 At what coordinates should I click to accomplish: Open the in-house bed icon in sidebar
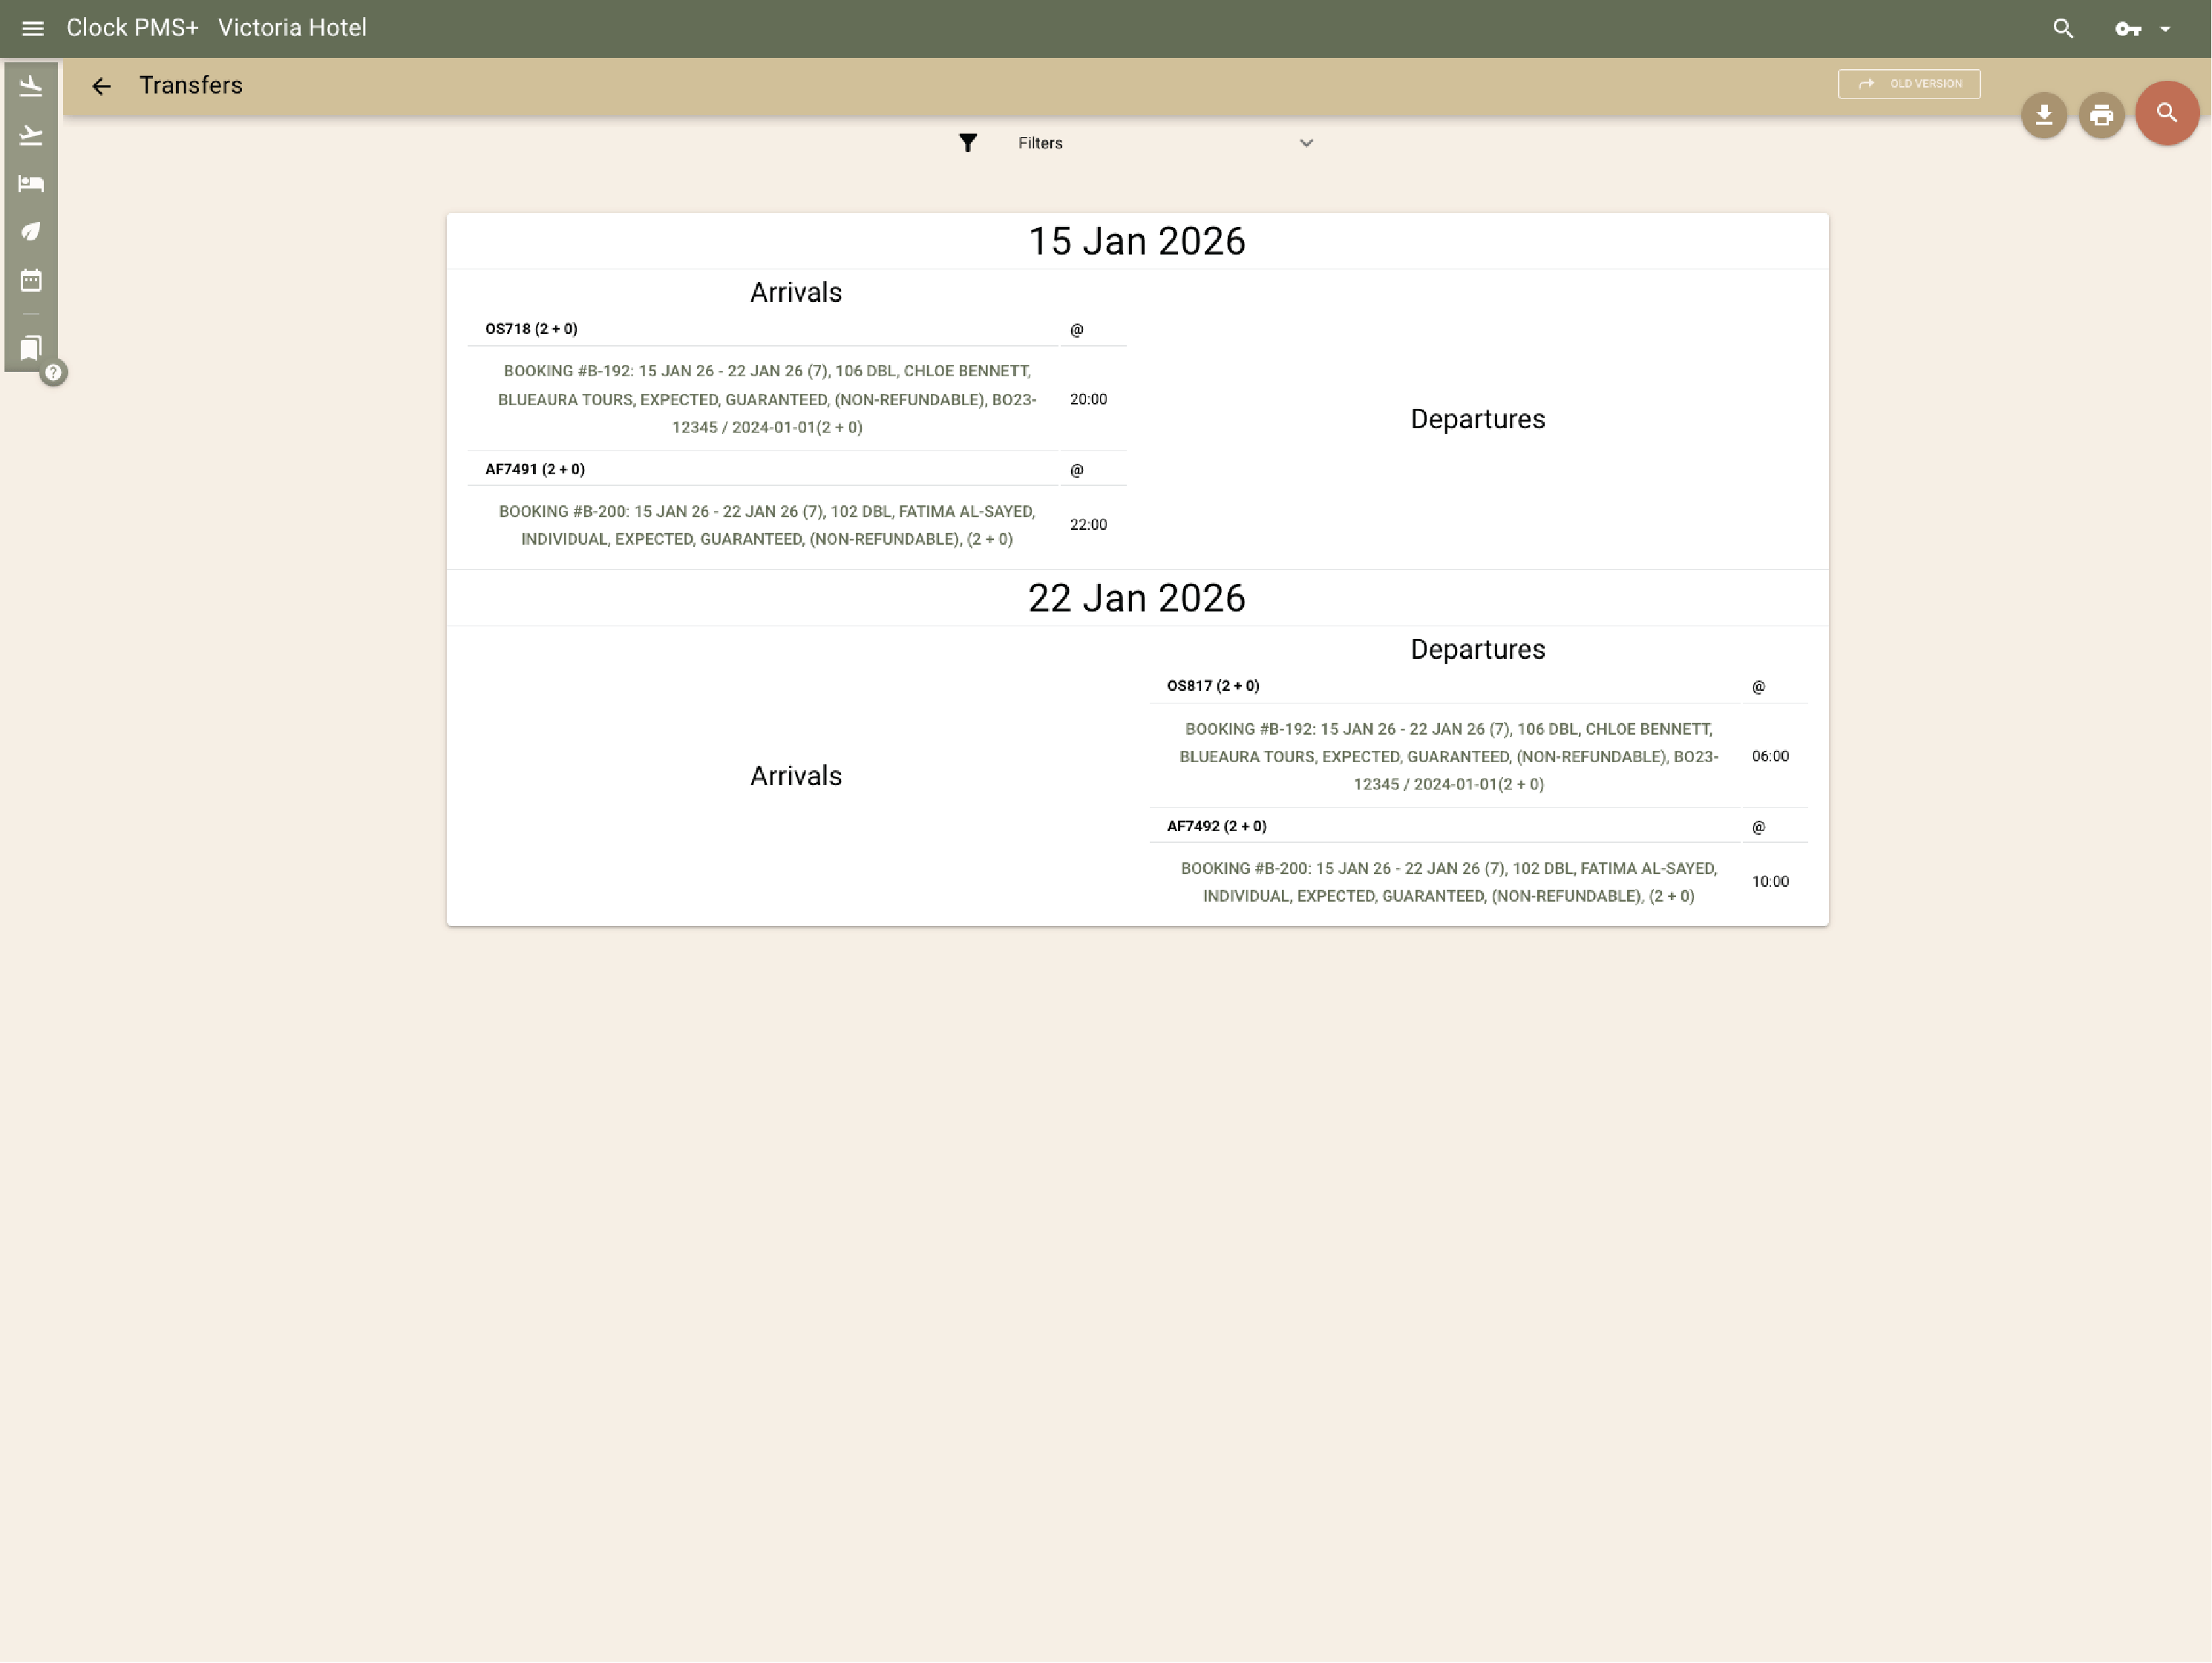click(31, 183)
